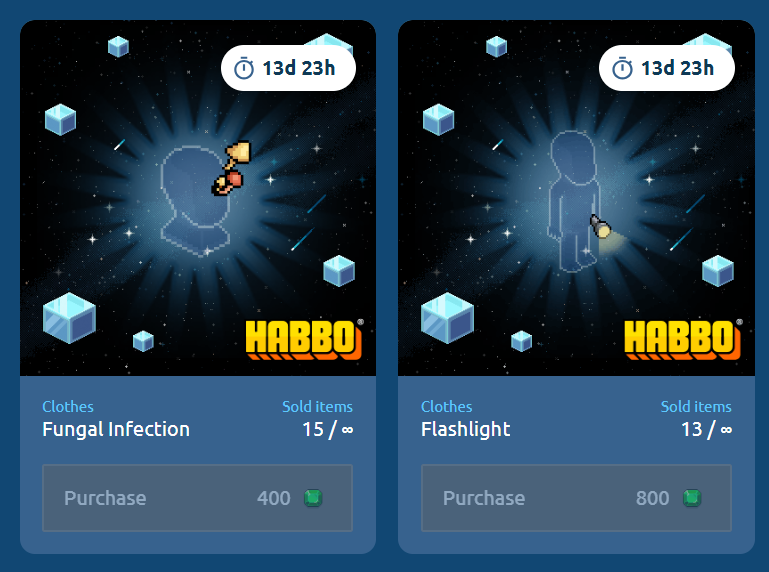769x572 pixels.
Task: Click the 13 / ∞ sold counter
Action: [x=707, y=430]
